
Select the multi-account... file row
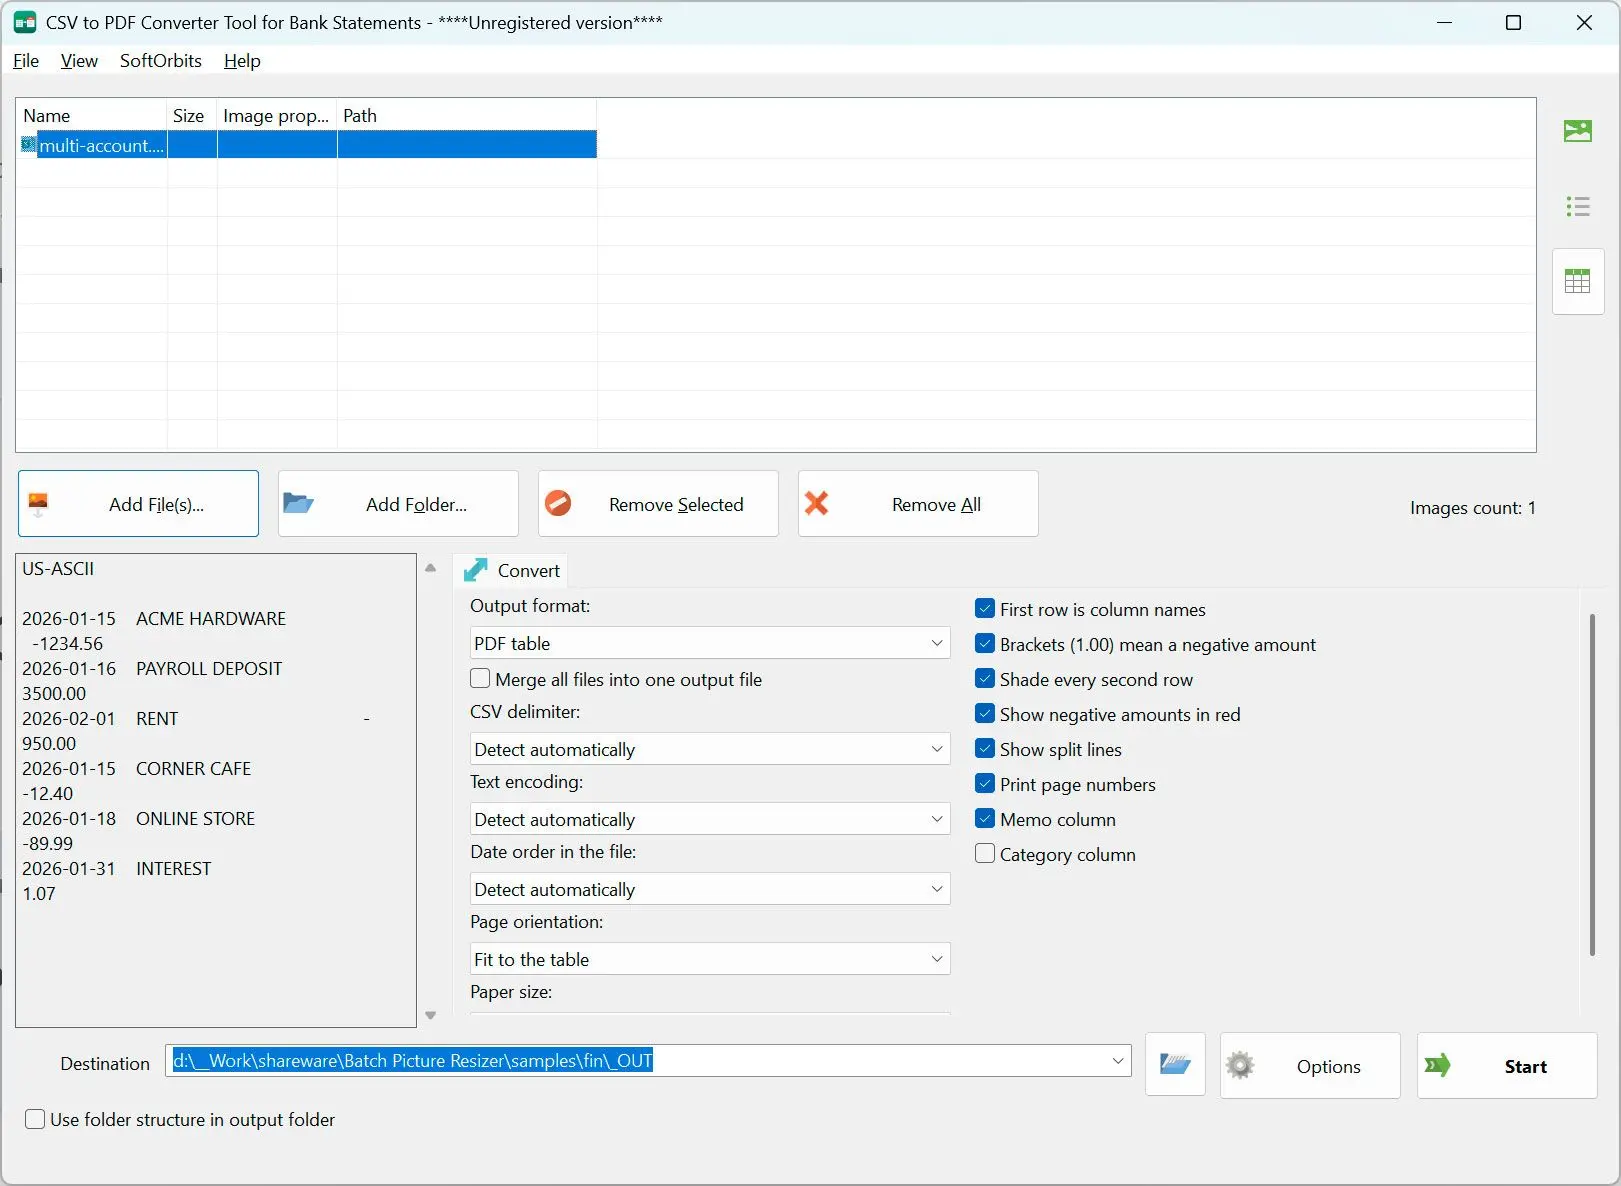[x=307, y=145]
